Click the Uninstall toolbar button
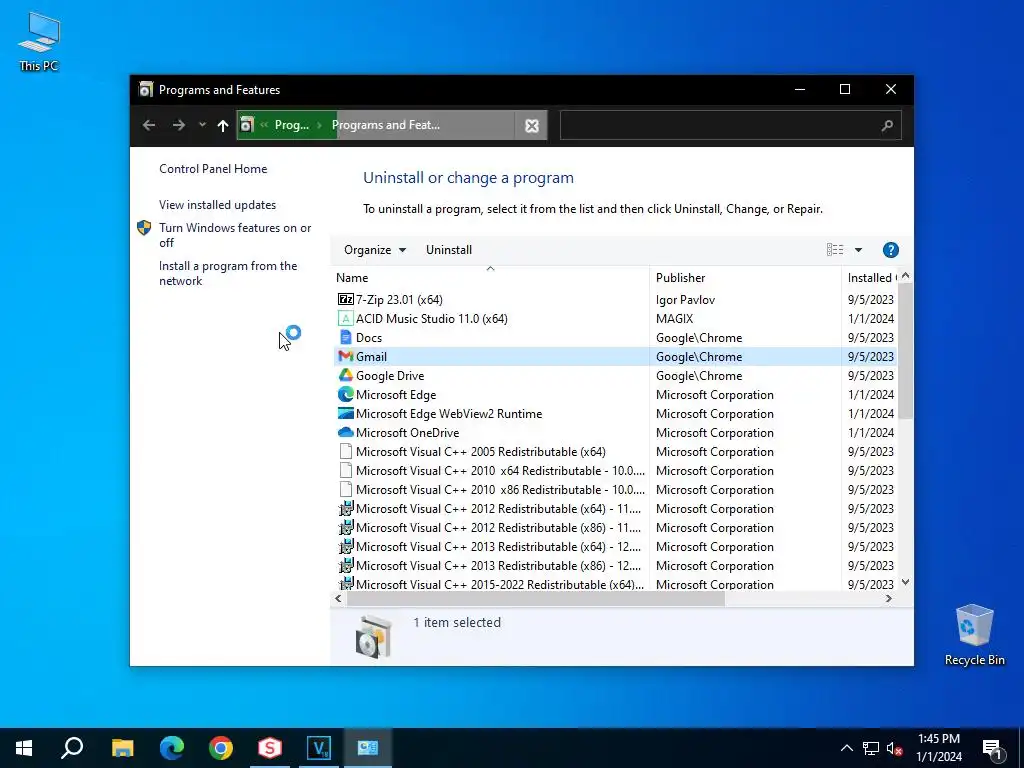Viewport: 1024px width, 768px height. [x=449, y=250]
